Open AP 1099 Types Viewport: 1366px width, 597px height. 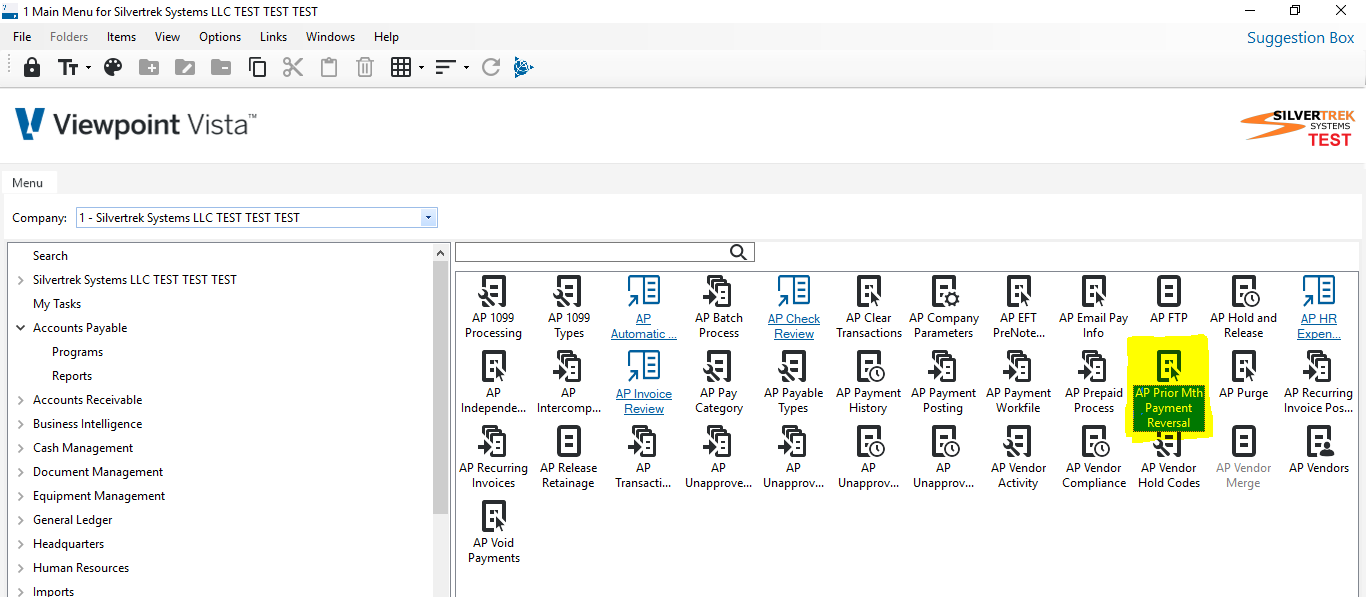(569, 308)
